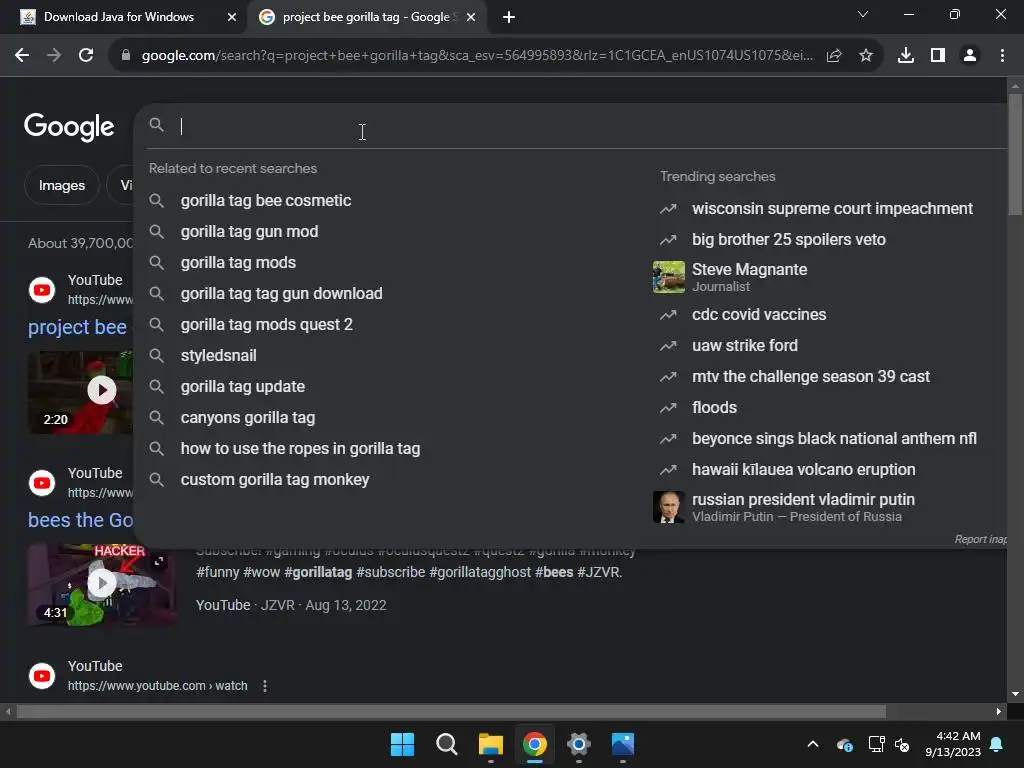Screen dimensions: 1024x768
Task: Open Windows taskbar Search
Action: (x=447, y=744)
